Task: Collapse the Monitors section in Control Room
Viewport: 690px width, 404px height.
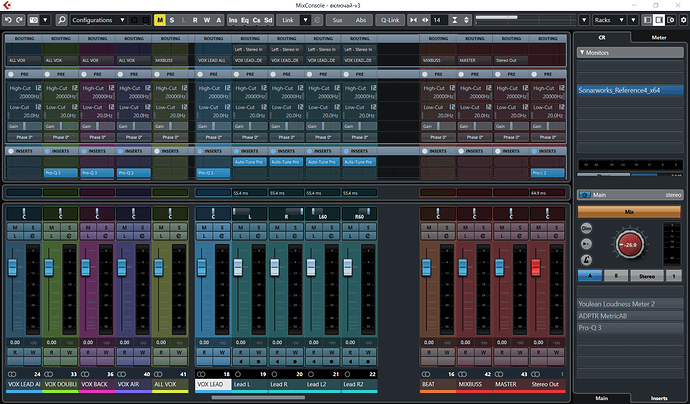Action: click(581, 51)
